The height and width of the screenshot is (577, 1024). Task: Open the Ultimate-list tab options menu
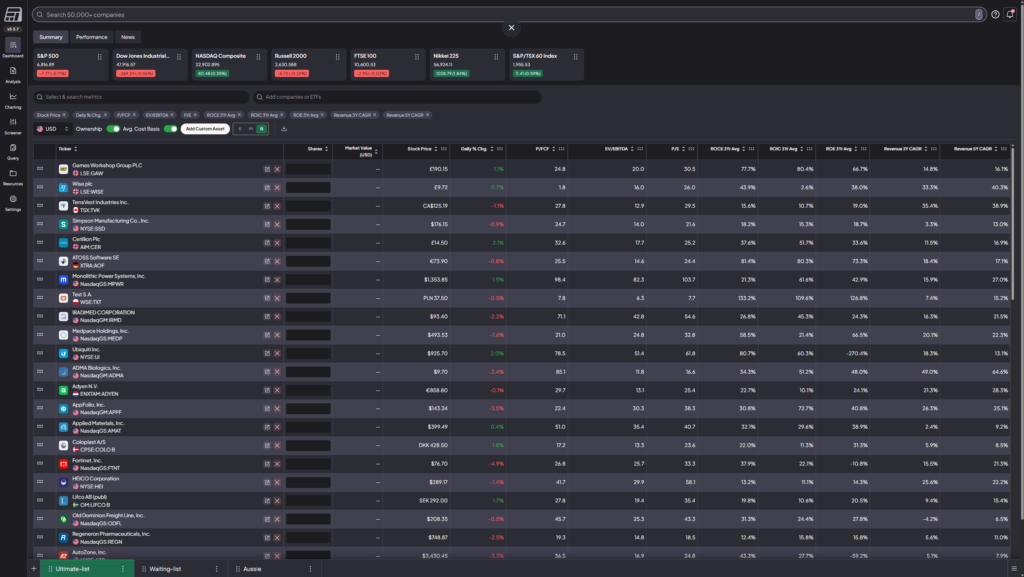pyautogui.click(x=123, y=569)
